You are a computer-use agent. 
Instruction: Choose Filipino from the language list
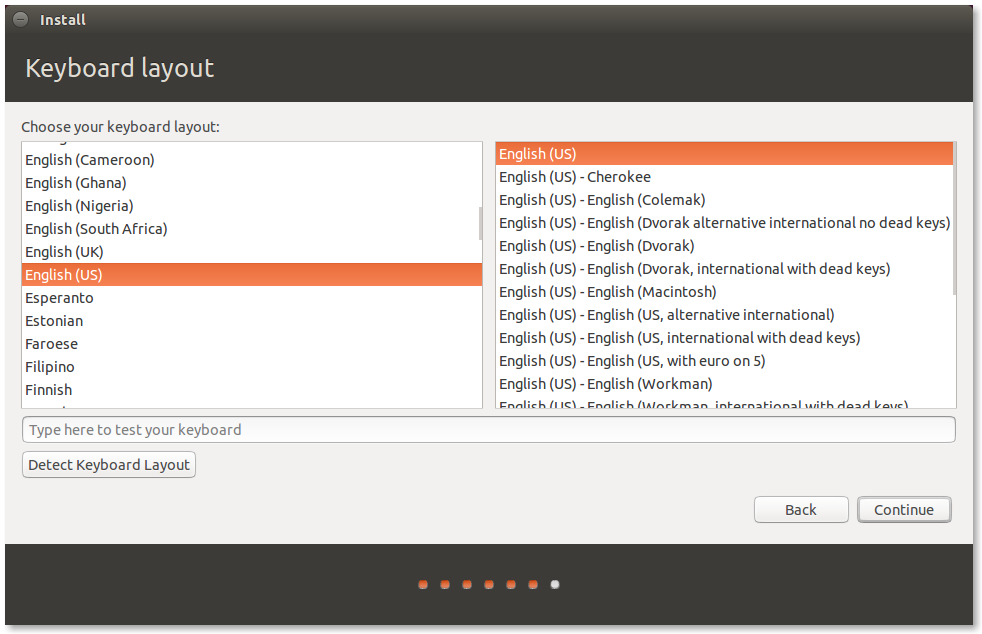coord(251,366)
